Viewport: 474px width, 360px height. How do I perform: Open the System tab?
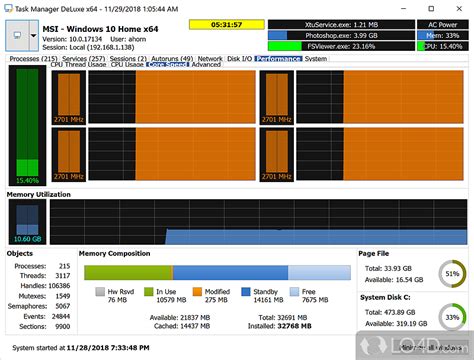316,59
